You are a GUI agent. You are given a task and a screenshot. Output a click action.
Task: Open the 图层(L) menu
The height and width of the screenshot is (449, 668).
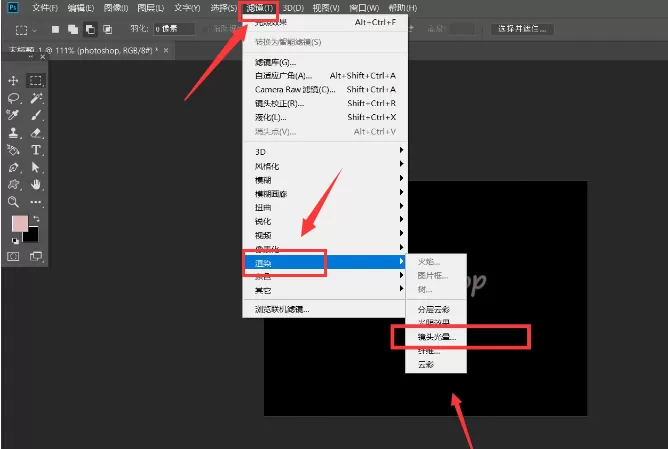150,8
